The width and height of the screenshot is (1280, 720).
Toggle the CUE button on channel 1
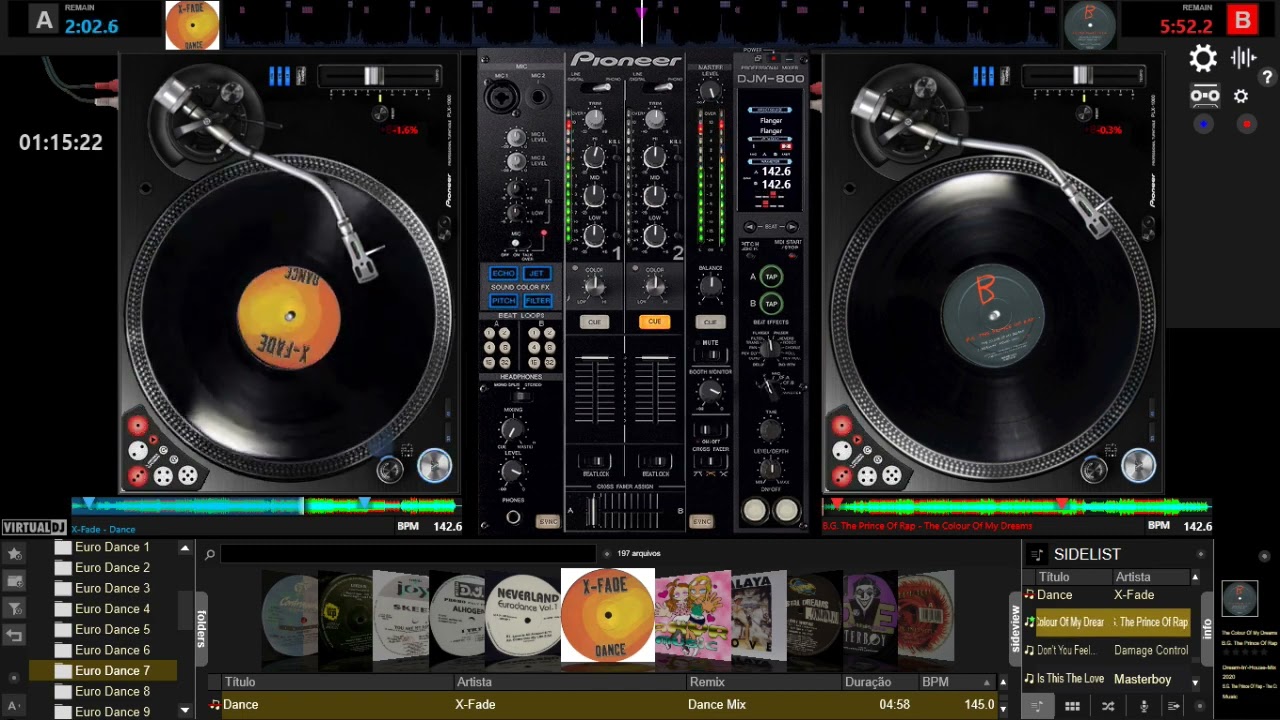point(594,322)
